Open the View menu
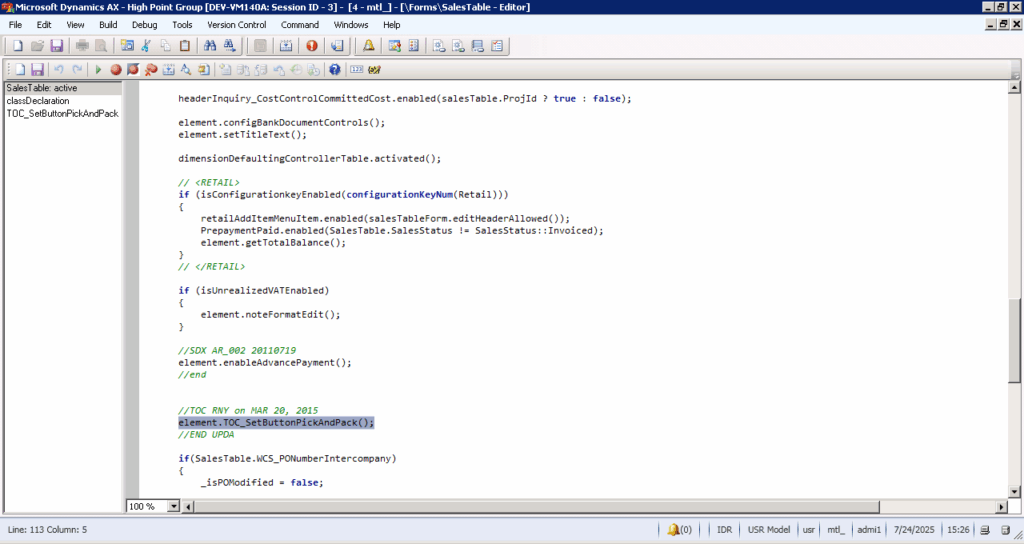 pos(75,25)
